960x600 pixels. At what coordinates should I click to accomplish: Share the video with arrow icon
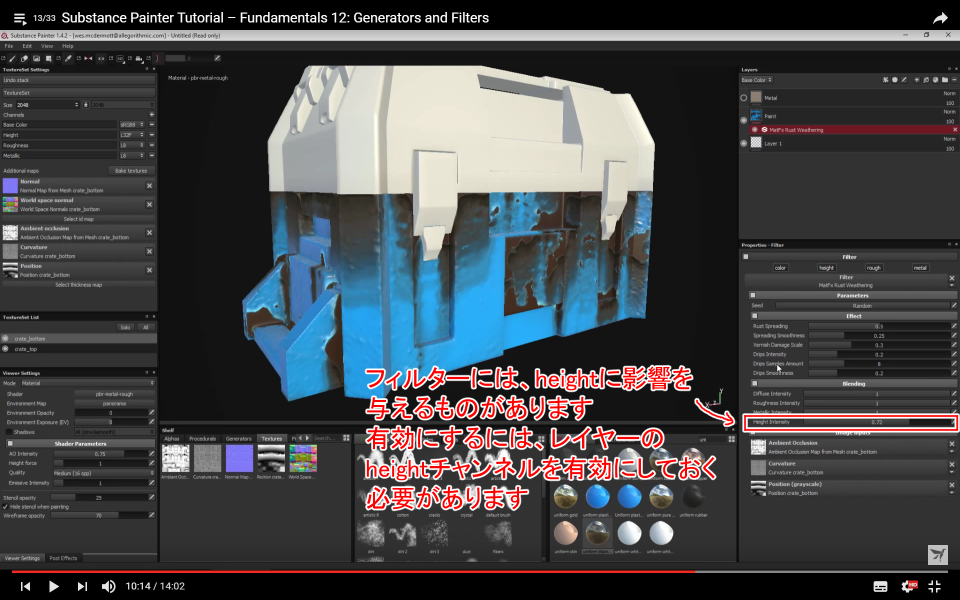(x=940, y=18)
